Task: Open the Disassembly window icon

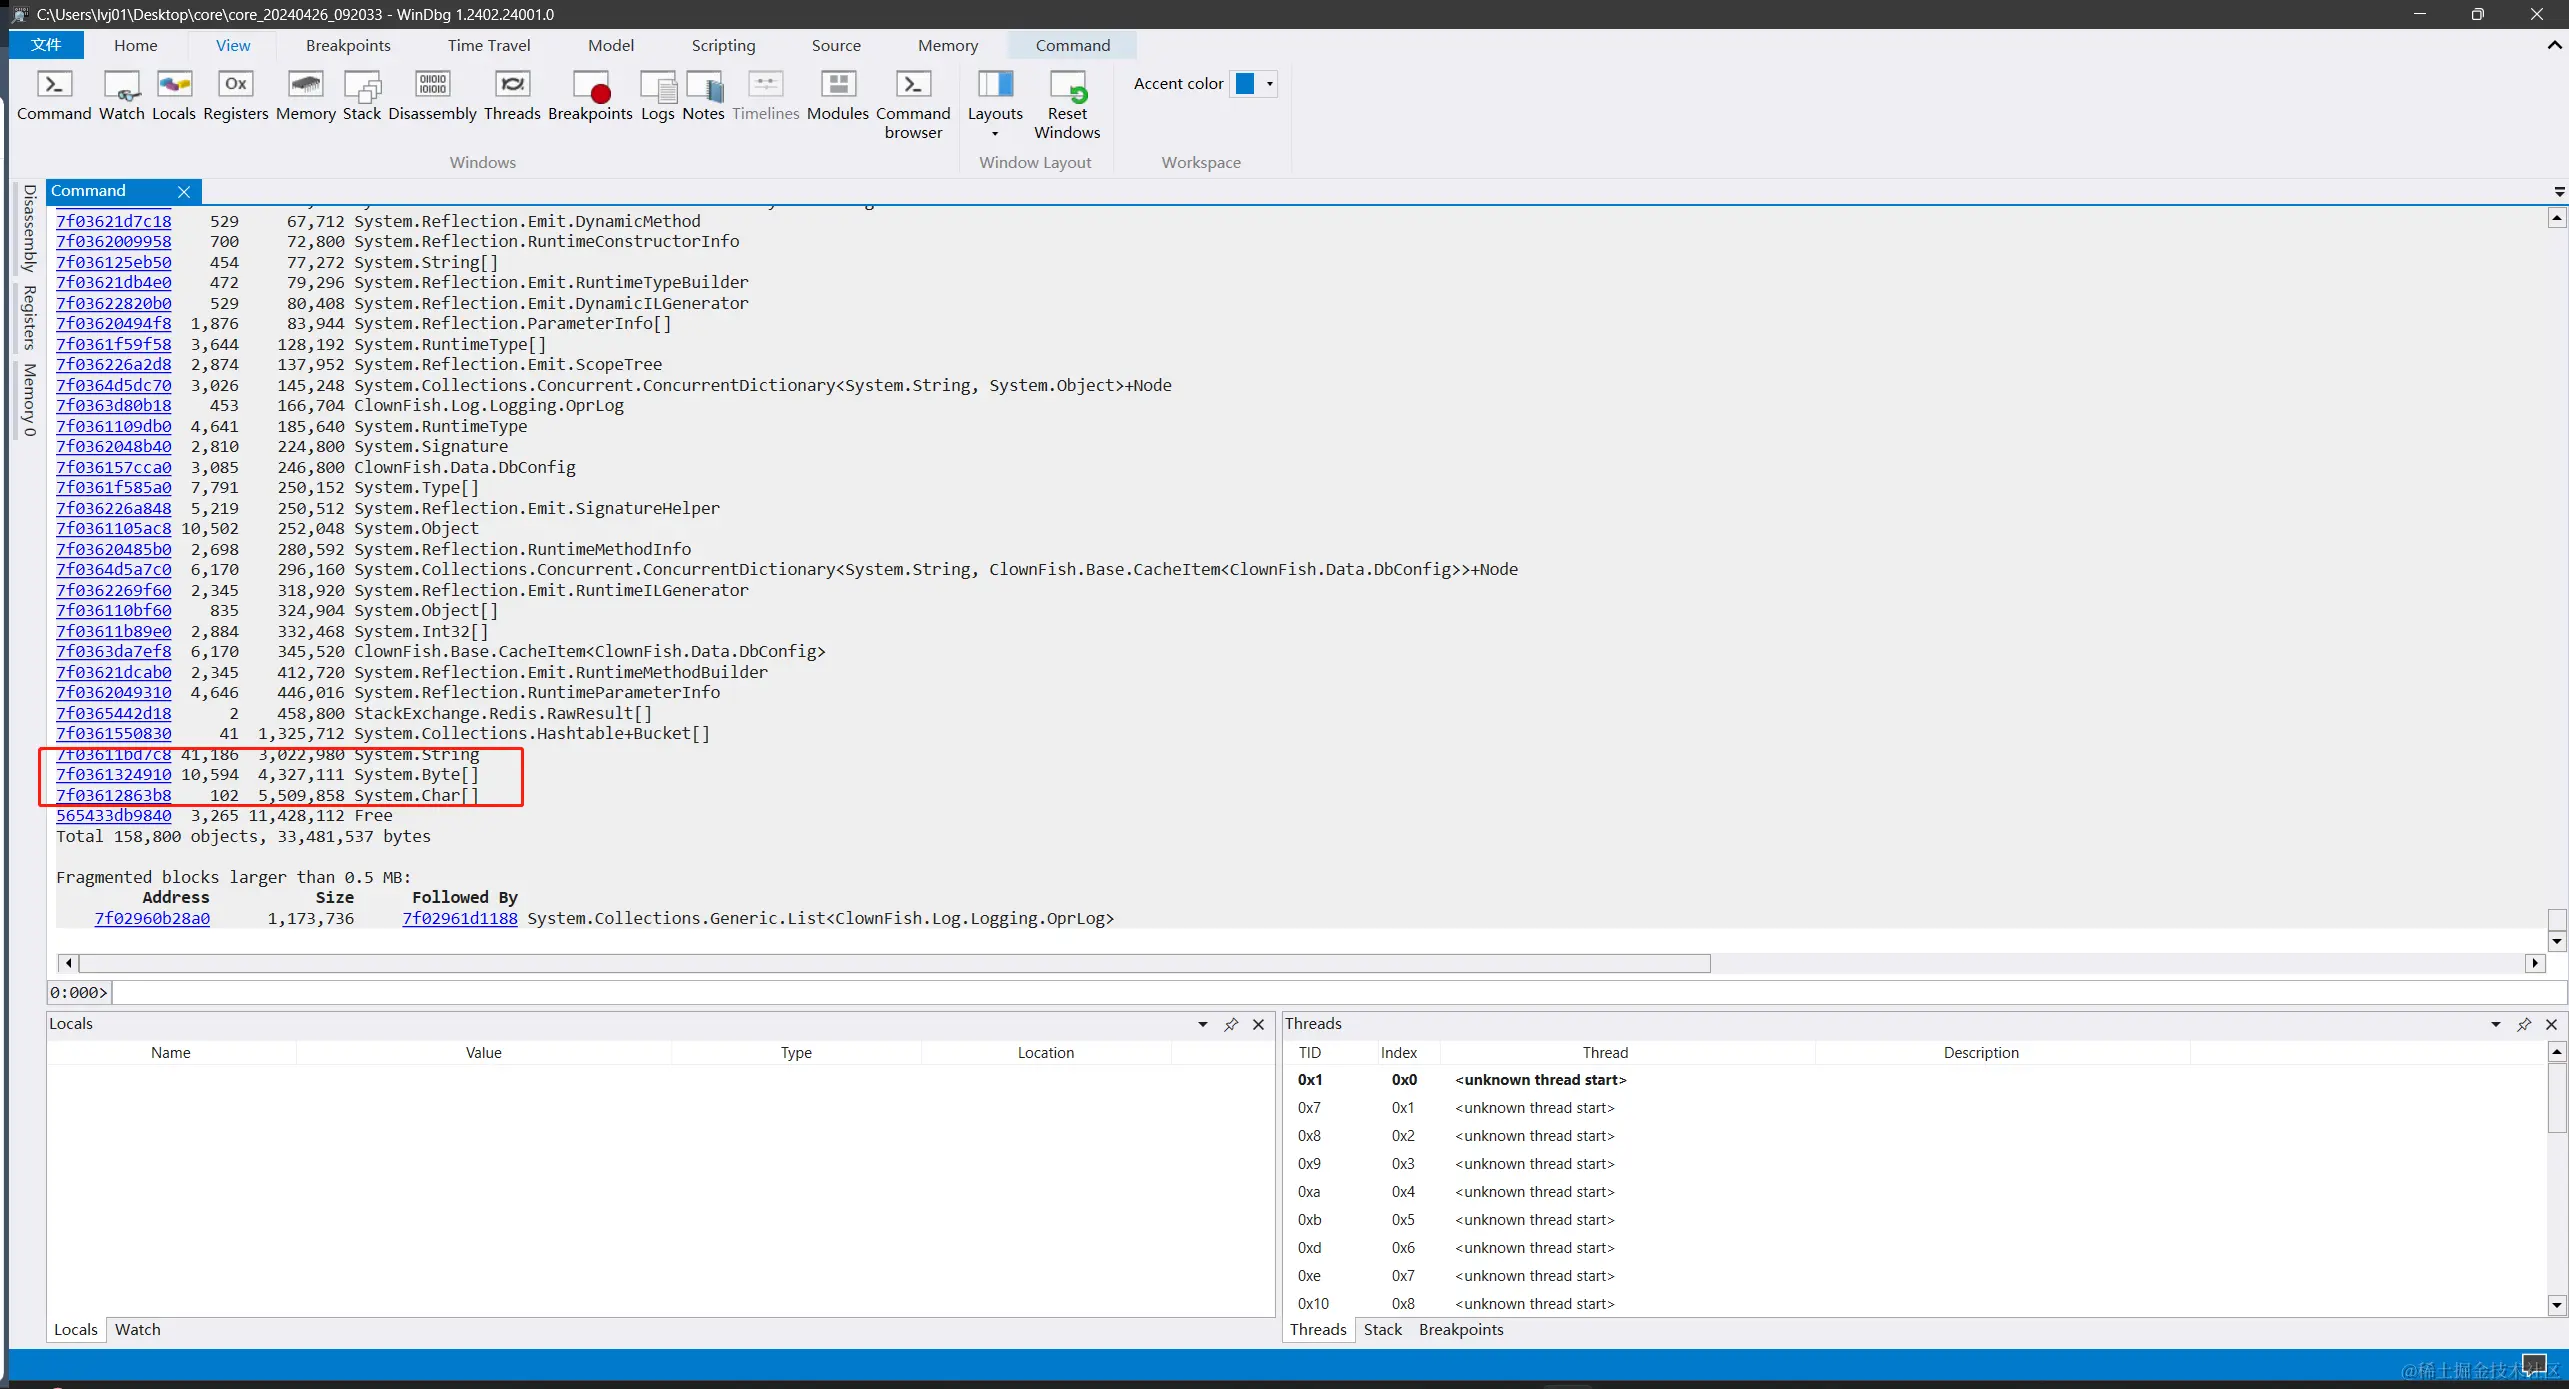Action: coord(432,86)
